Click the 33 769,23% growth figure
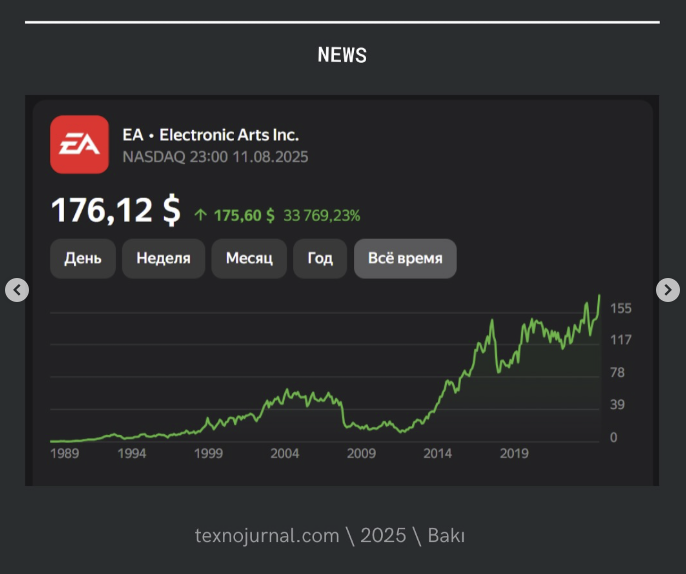Image resolution: width=686 pixels, height=574 pixels. (322, 215)
